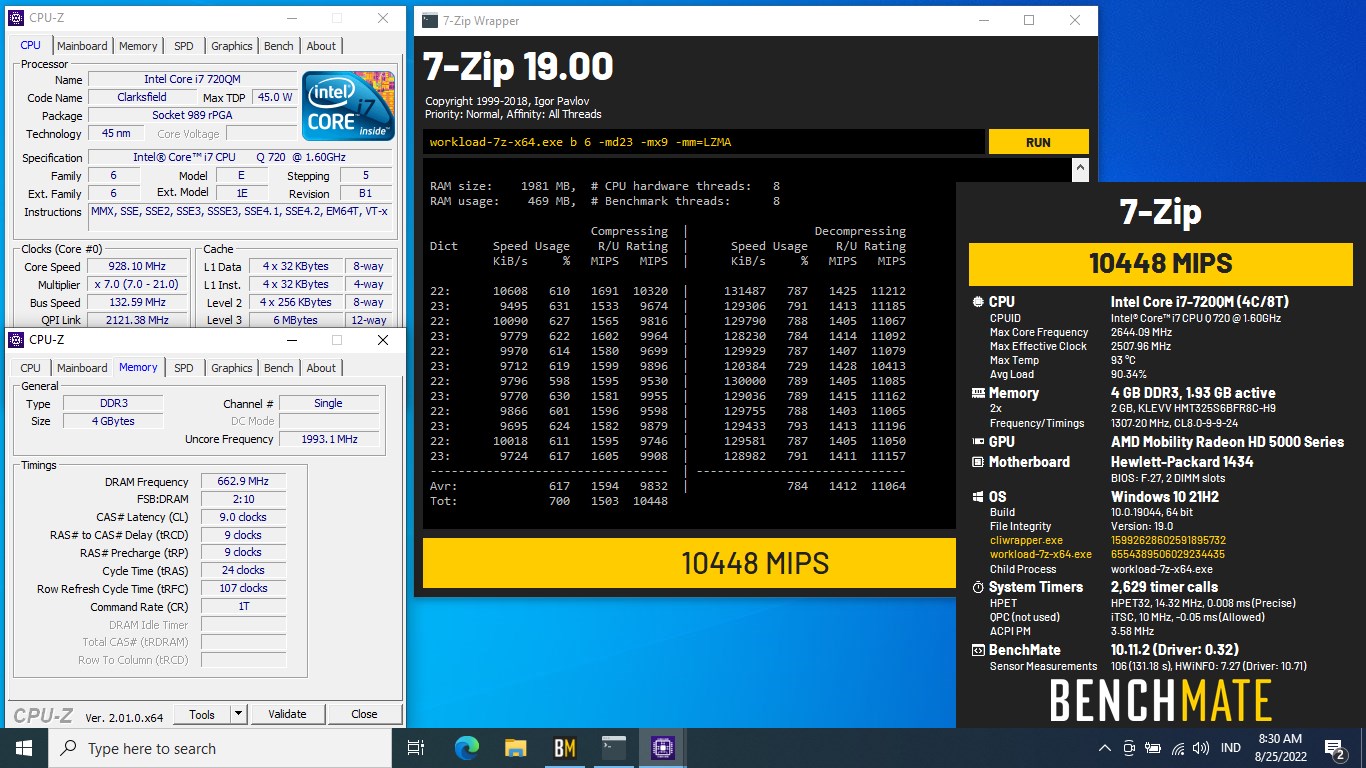The width and height of the screenshot is (1366, 768).
Task: Click the IND language indicator
Action: 1231,748
